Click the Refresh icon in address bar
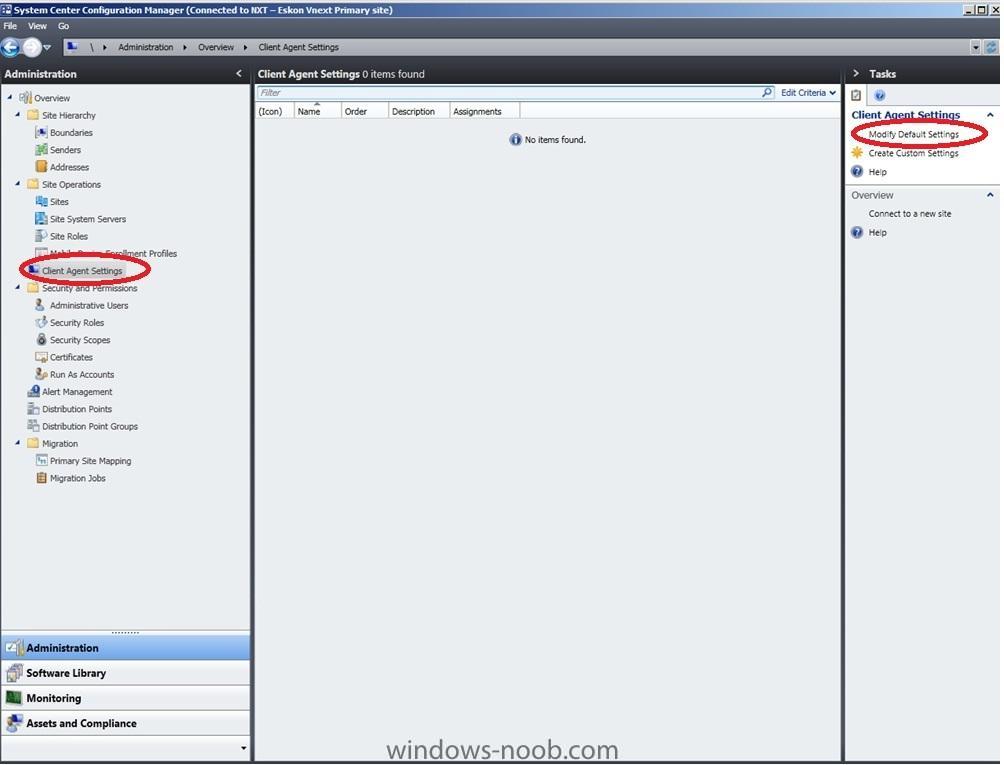The width and height of the screenshot is (1004, 765). [x=991, y=47]
